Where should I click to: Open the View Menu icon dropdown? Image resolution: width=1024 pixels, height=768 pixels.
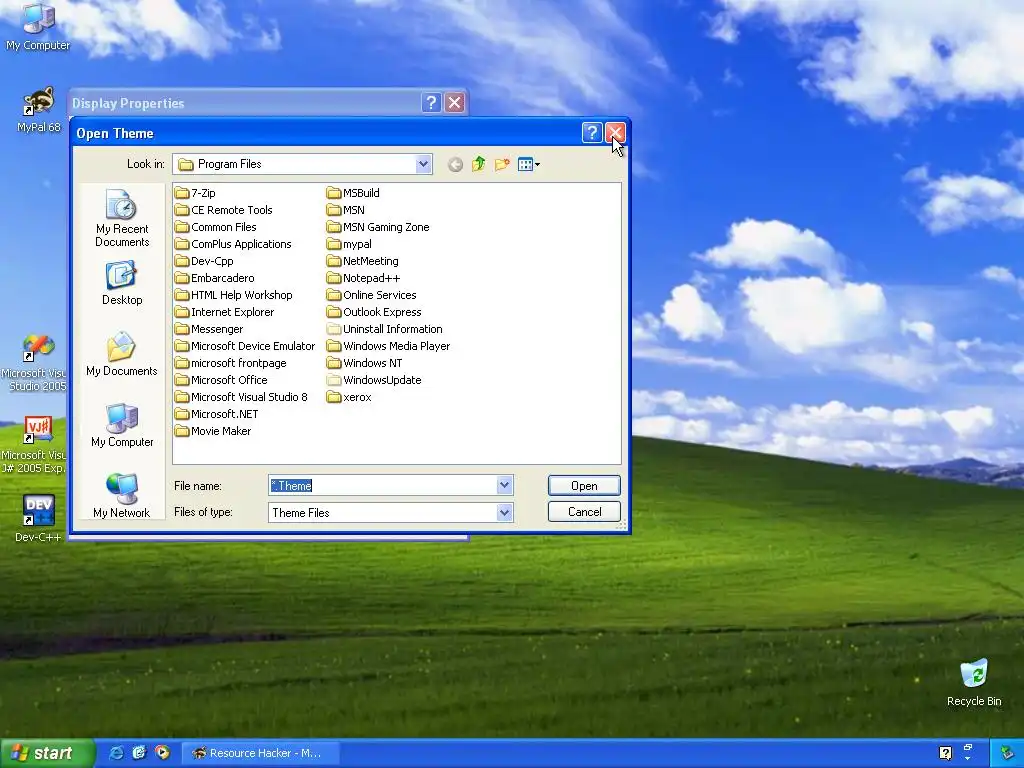click(x=528, y=164)
